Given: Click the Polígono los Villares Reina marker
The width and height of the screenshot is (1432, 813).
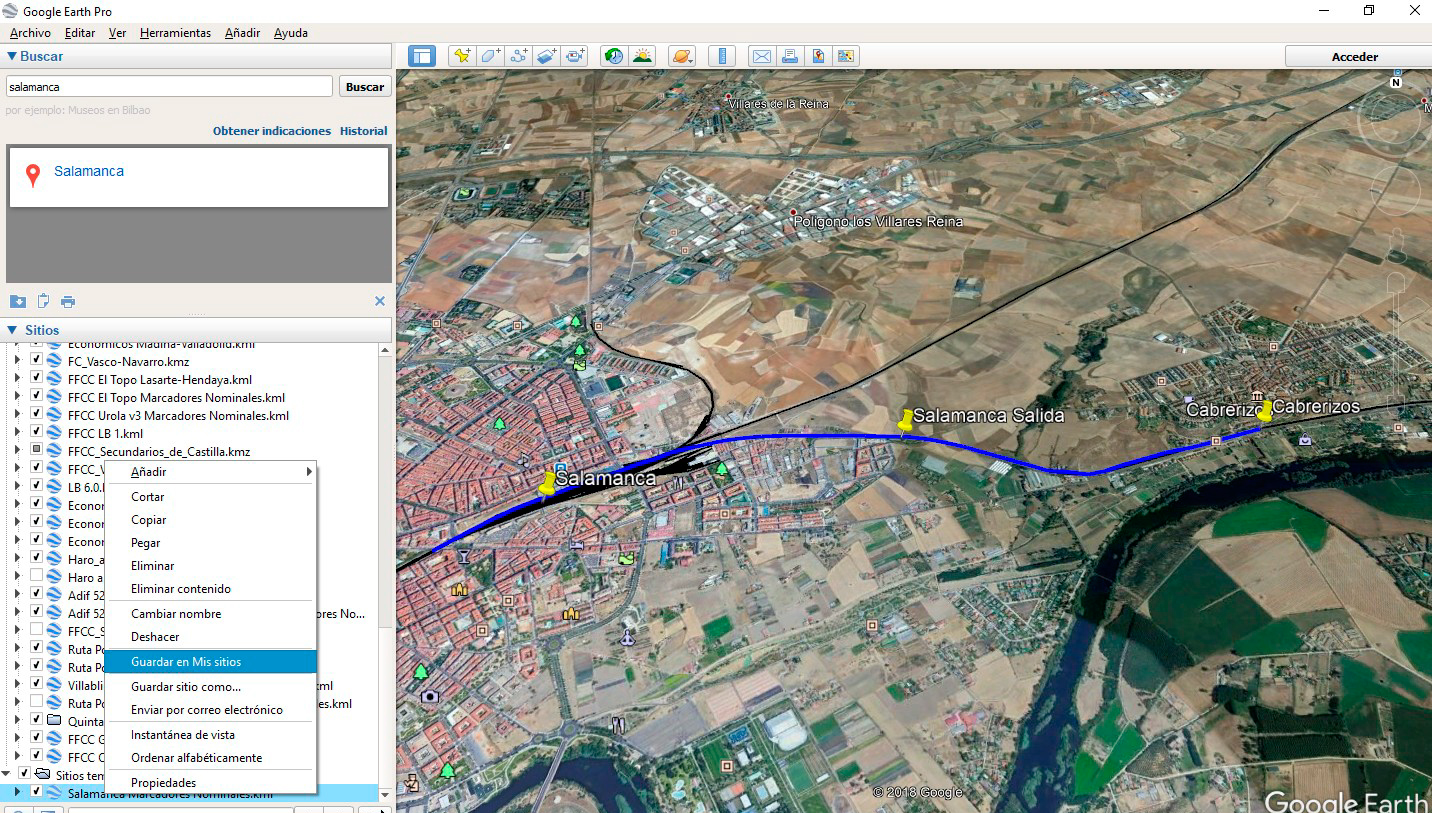Looking at the screenshot, I should click(793, 214).
